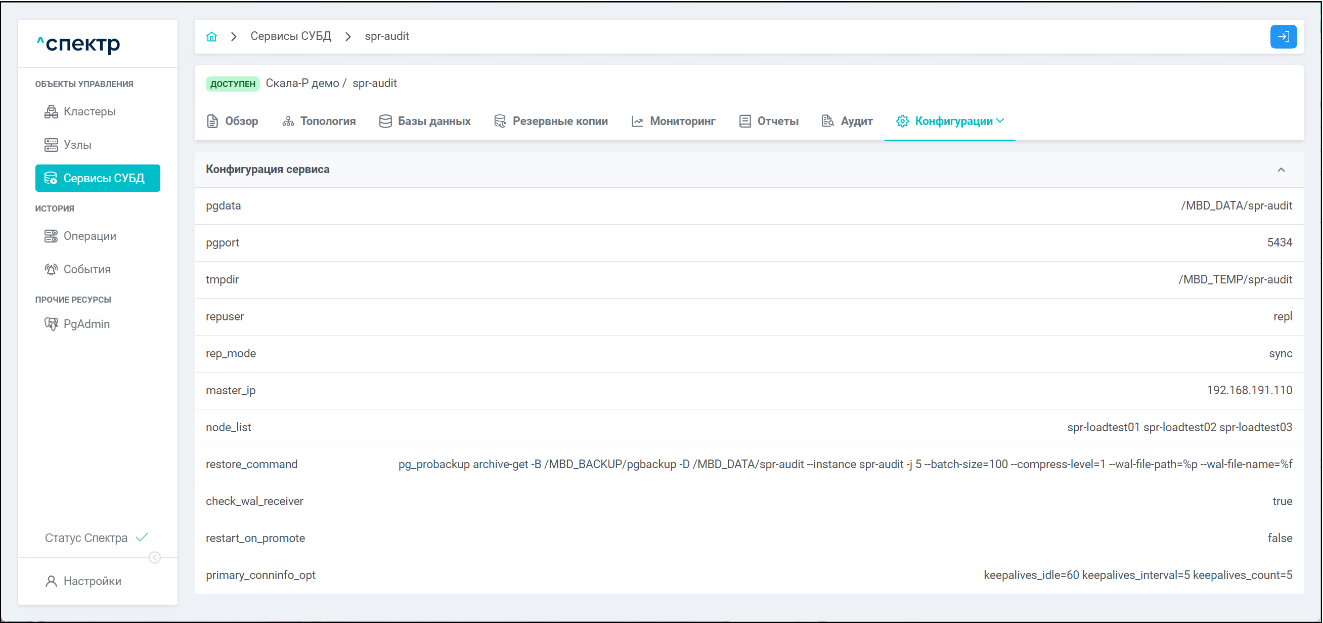This screenshot has width=1323, height=623.
Task: Go to the Мониторинг tab
Action: [673, 121]
